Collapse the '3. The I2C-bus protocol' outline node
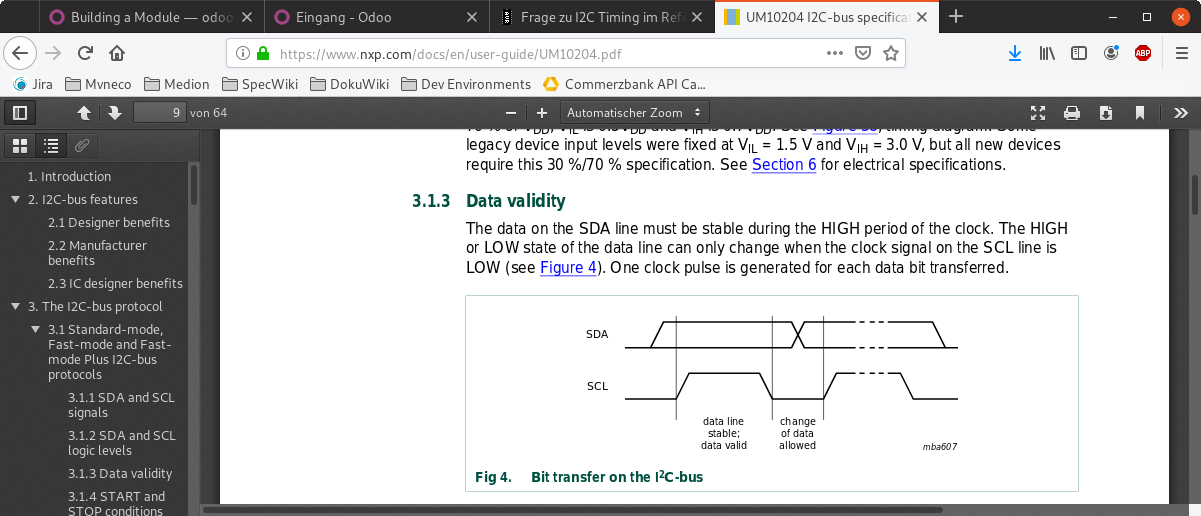Viewport: 1201px width, 516px height. pyautogui.click(x=15, y=306)
